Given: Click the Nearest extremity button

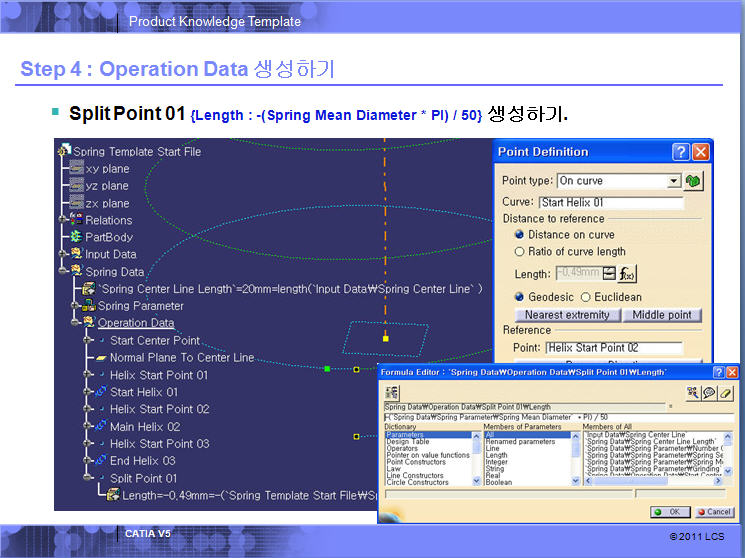Looking at the screenshot, I should point(567,315).
